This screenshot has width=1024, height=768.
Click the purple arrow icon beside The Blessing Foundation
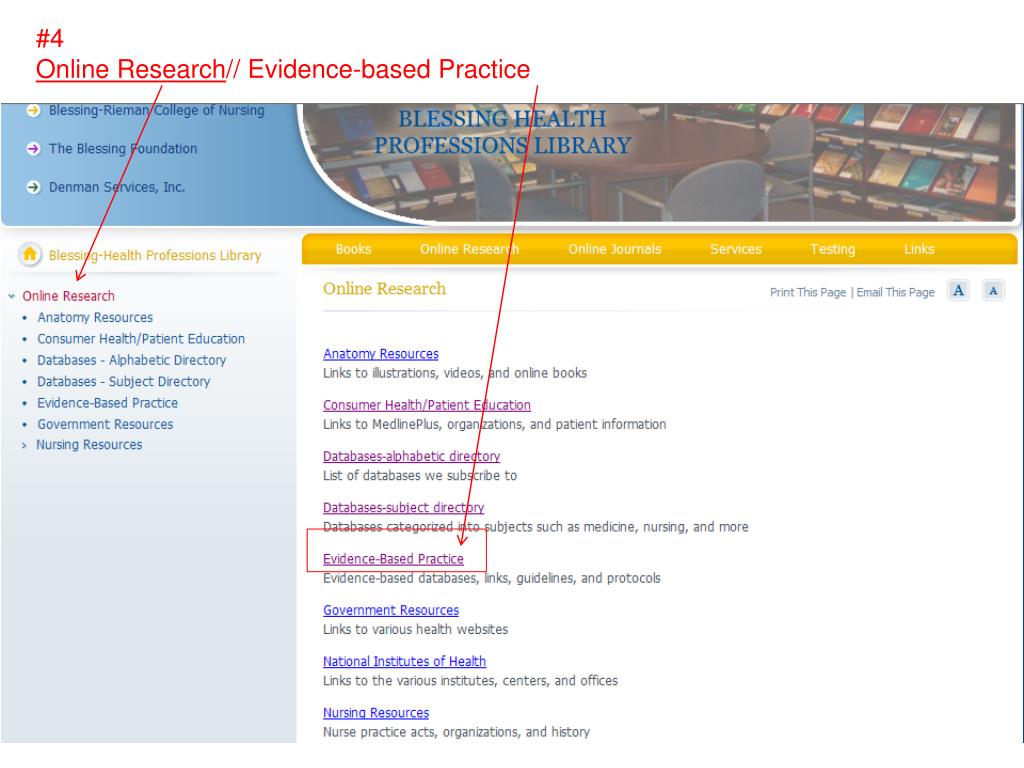pos(33,149)
